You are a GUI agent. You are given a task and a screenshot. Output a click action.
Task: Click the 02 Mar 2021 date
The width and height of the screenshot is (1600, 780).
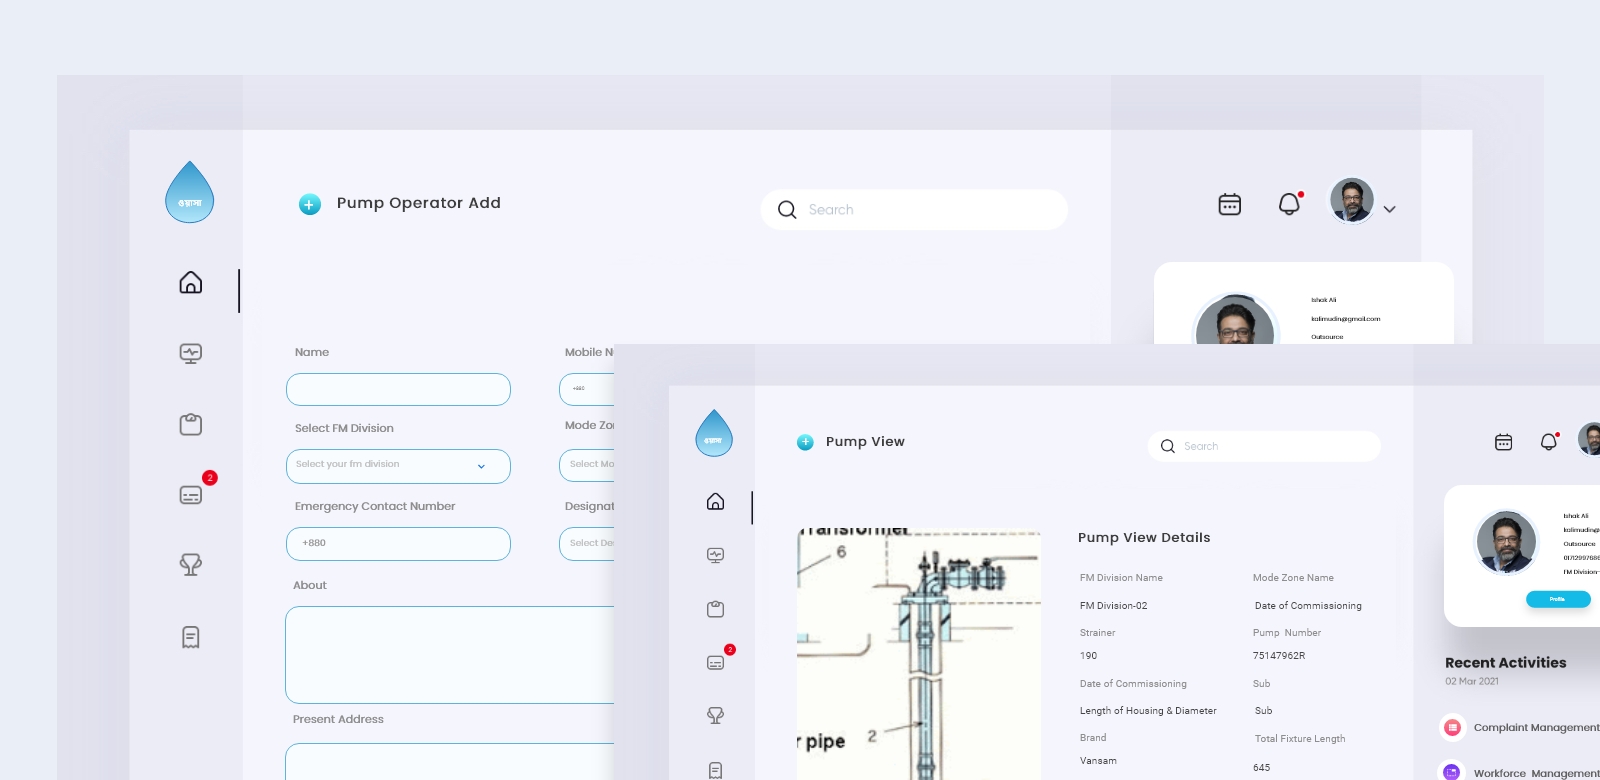1471,681
